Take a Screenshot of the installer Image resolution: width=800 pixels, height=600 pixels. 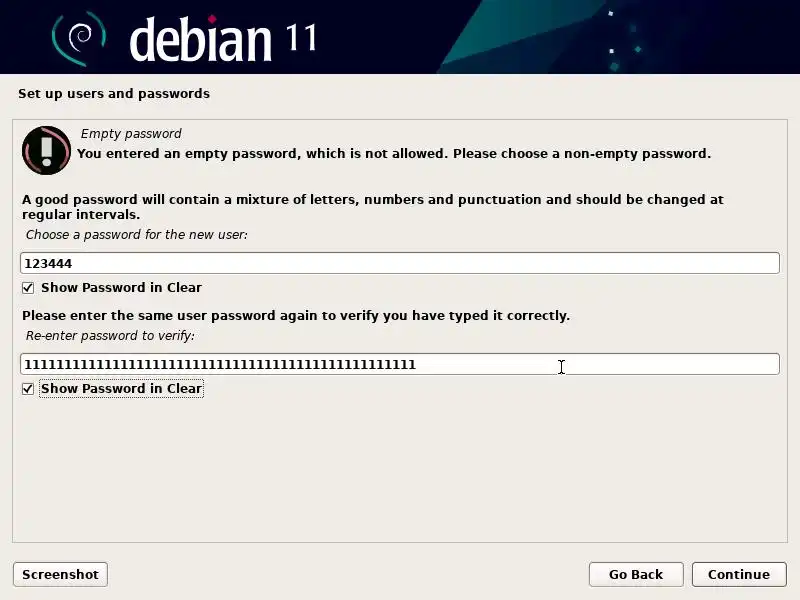pyautogui.click(x=60, y=574)
